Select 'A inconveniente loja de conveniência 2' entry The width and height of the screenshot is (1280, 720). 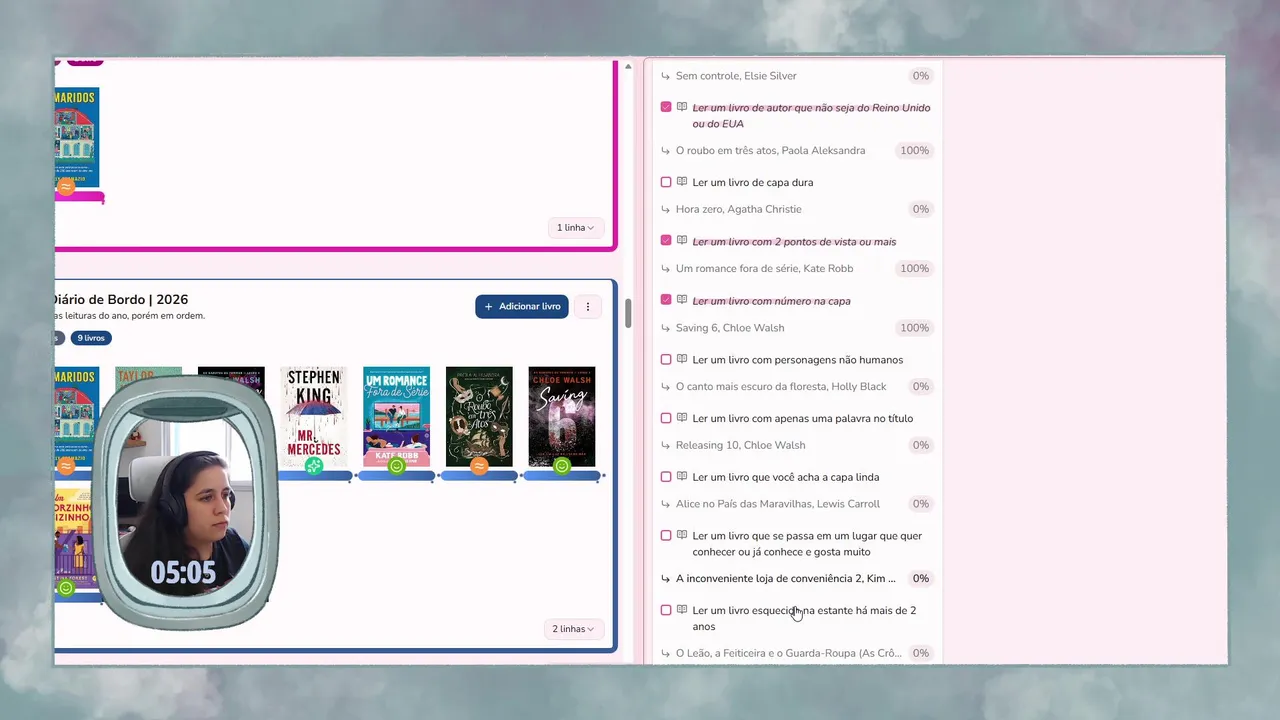(786, 579)
